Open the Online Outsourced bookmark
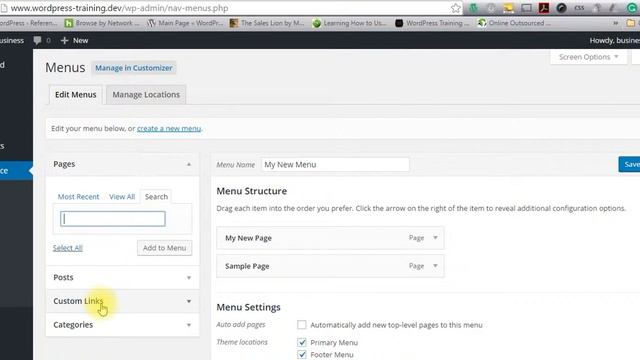Screen dimensions: 640x360 (514, 23)
